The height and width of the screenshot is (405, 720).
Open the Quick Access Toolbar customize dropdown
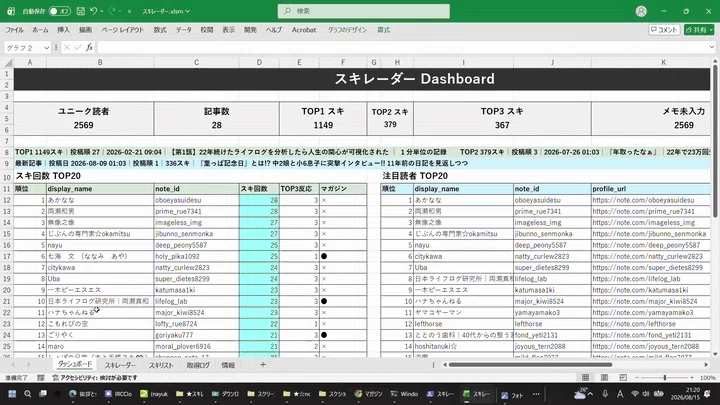(x=129, y=11)
